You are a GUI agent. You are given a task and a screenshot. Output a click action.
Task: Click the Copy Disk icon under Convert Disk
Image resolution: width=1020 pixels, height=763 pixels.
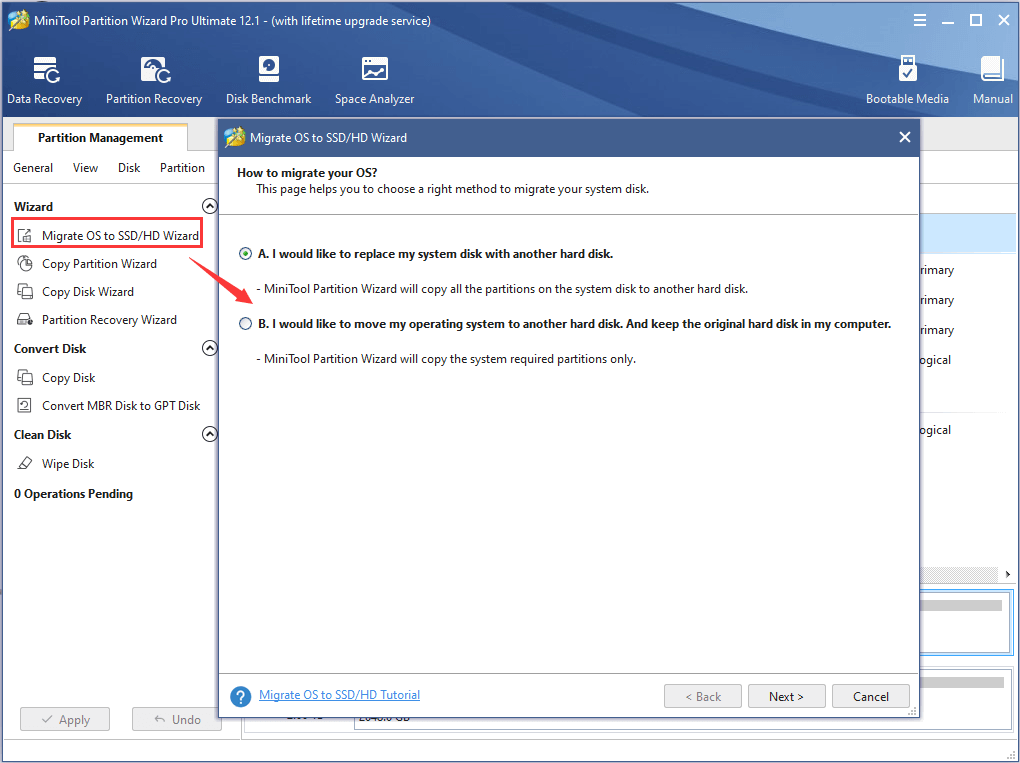[x=25, y=377]
